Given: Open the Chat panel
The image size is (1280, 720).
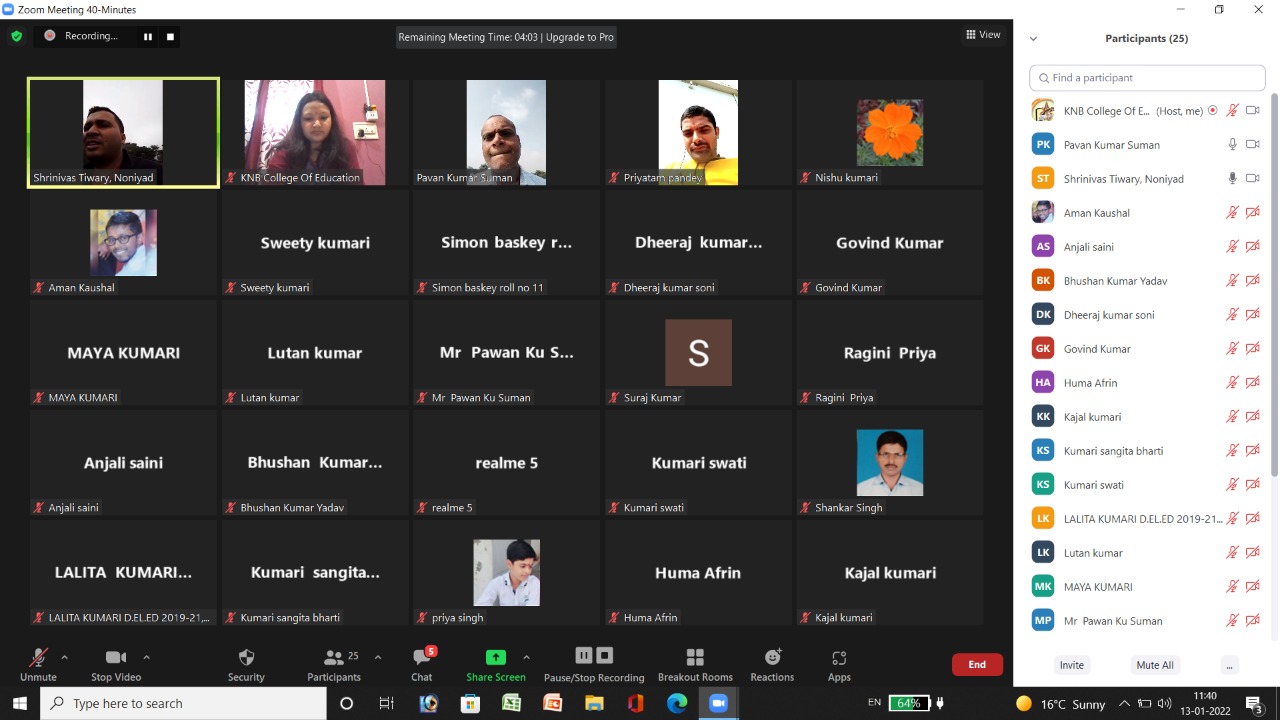Looking at the screenshot, I should (422, 664).
